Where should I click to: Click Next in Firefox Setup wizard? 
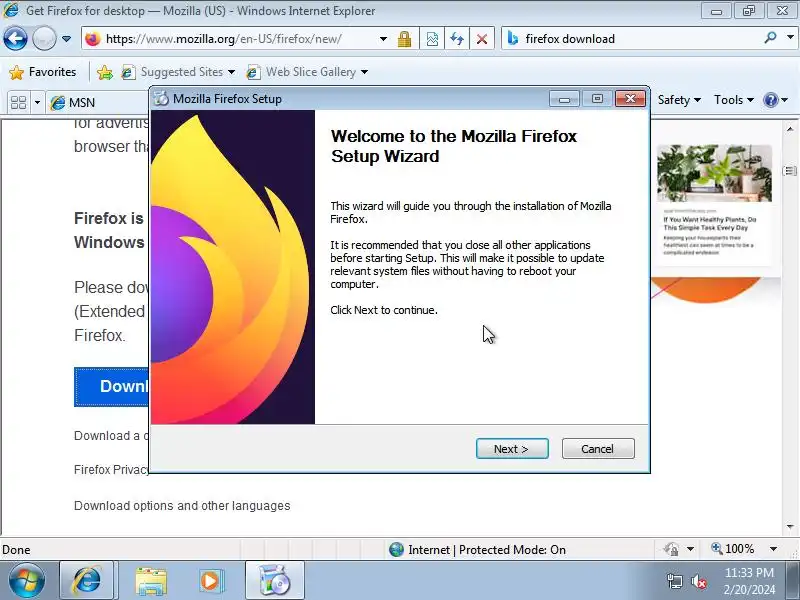(x=512, y=449)
